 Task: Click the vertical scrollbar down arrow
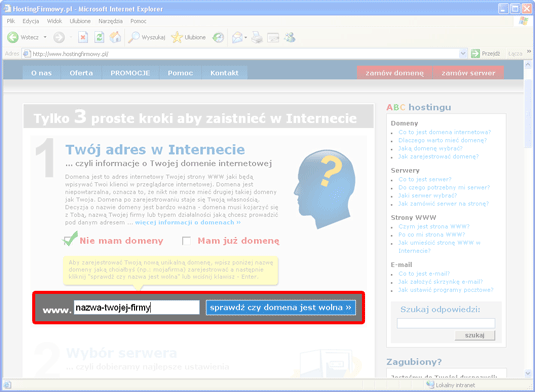coord(528,373)
